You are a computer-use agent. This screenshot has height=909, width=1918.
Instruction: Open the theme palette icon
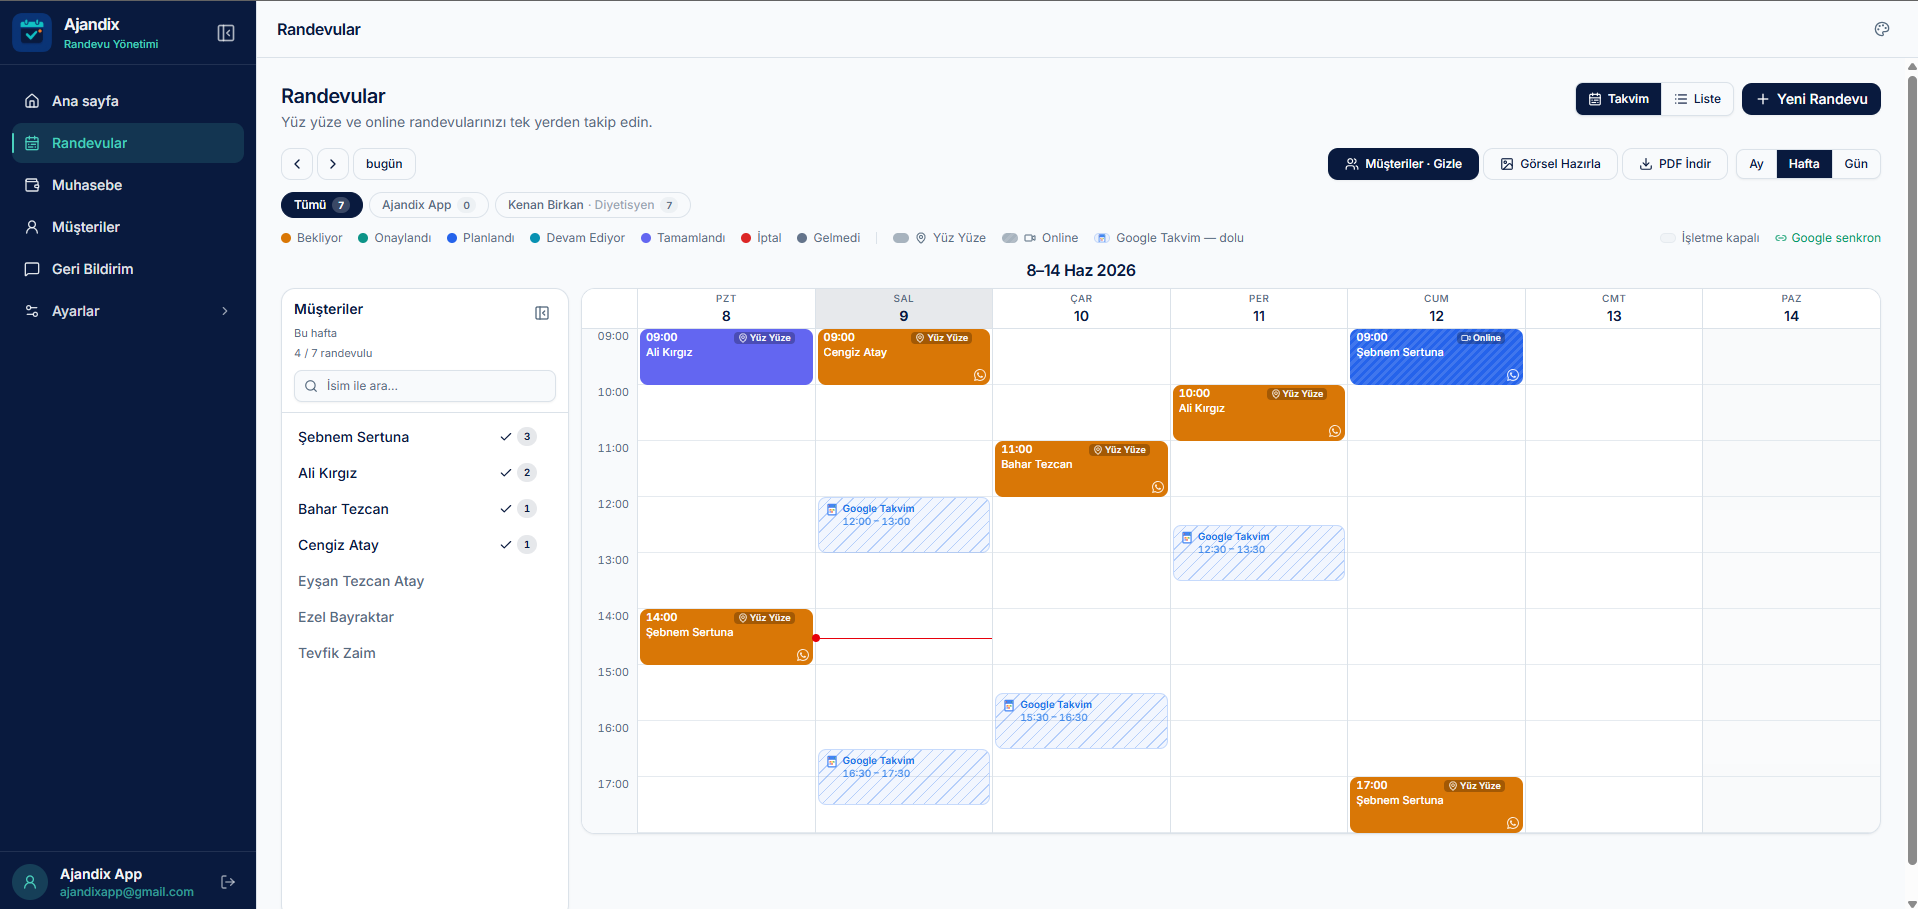coord(1882,29)
